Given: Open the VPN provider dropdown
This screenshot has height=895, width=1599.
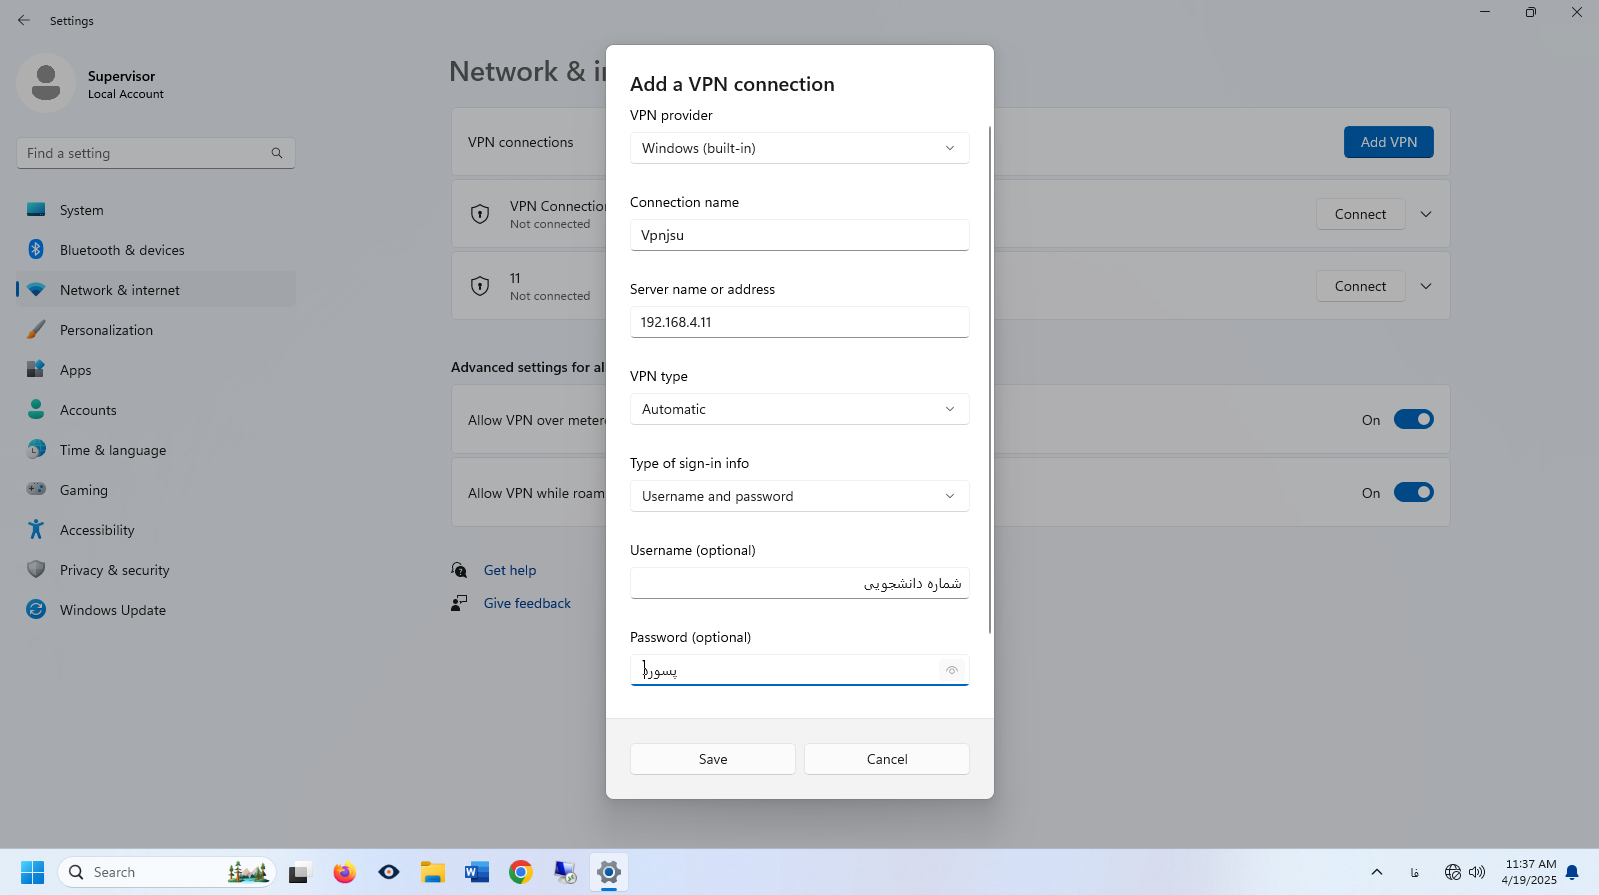Looking at the screenshot, I should pos(799,148).
